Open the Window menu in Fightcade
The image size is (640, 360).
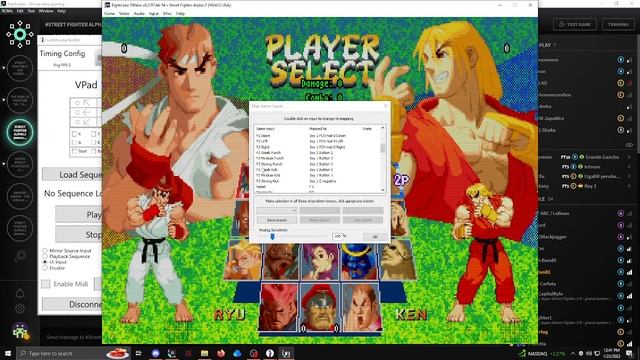[x=46, y=11]
